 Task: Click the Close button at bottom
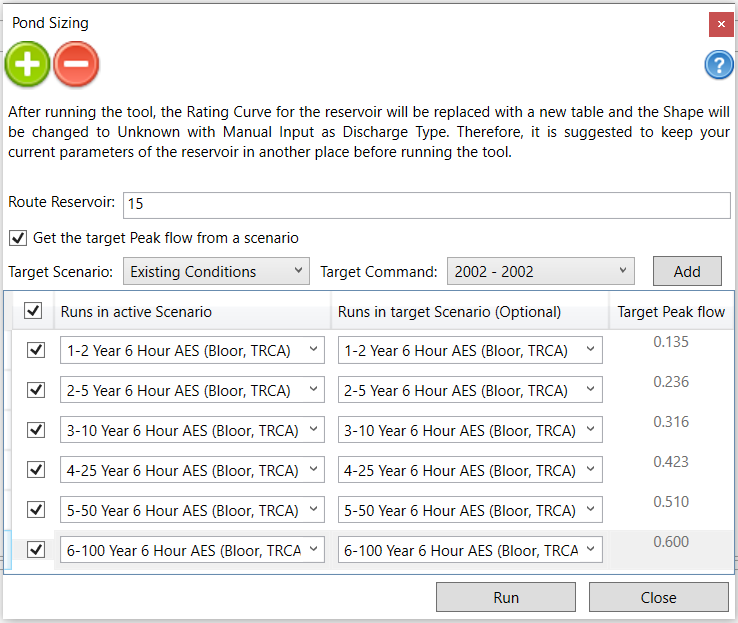658,597
